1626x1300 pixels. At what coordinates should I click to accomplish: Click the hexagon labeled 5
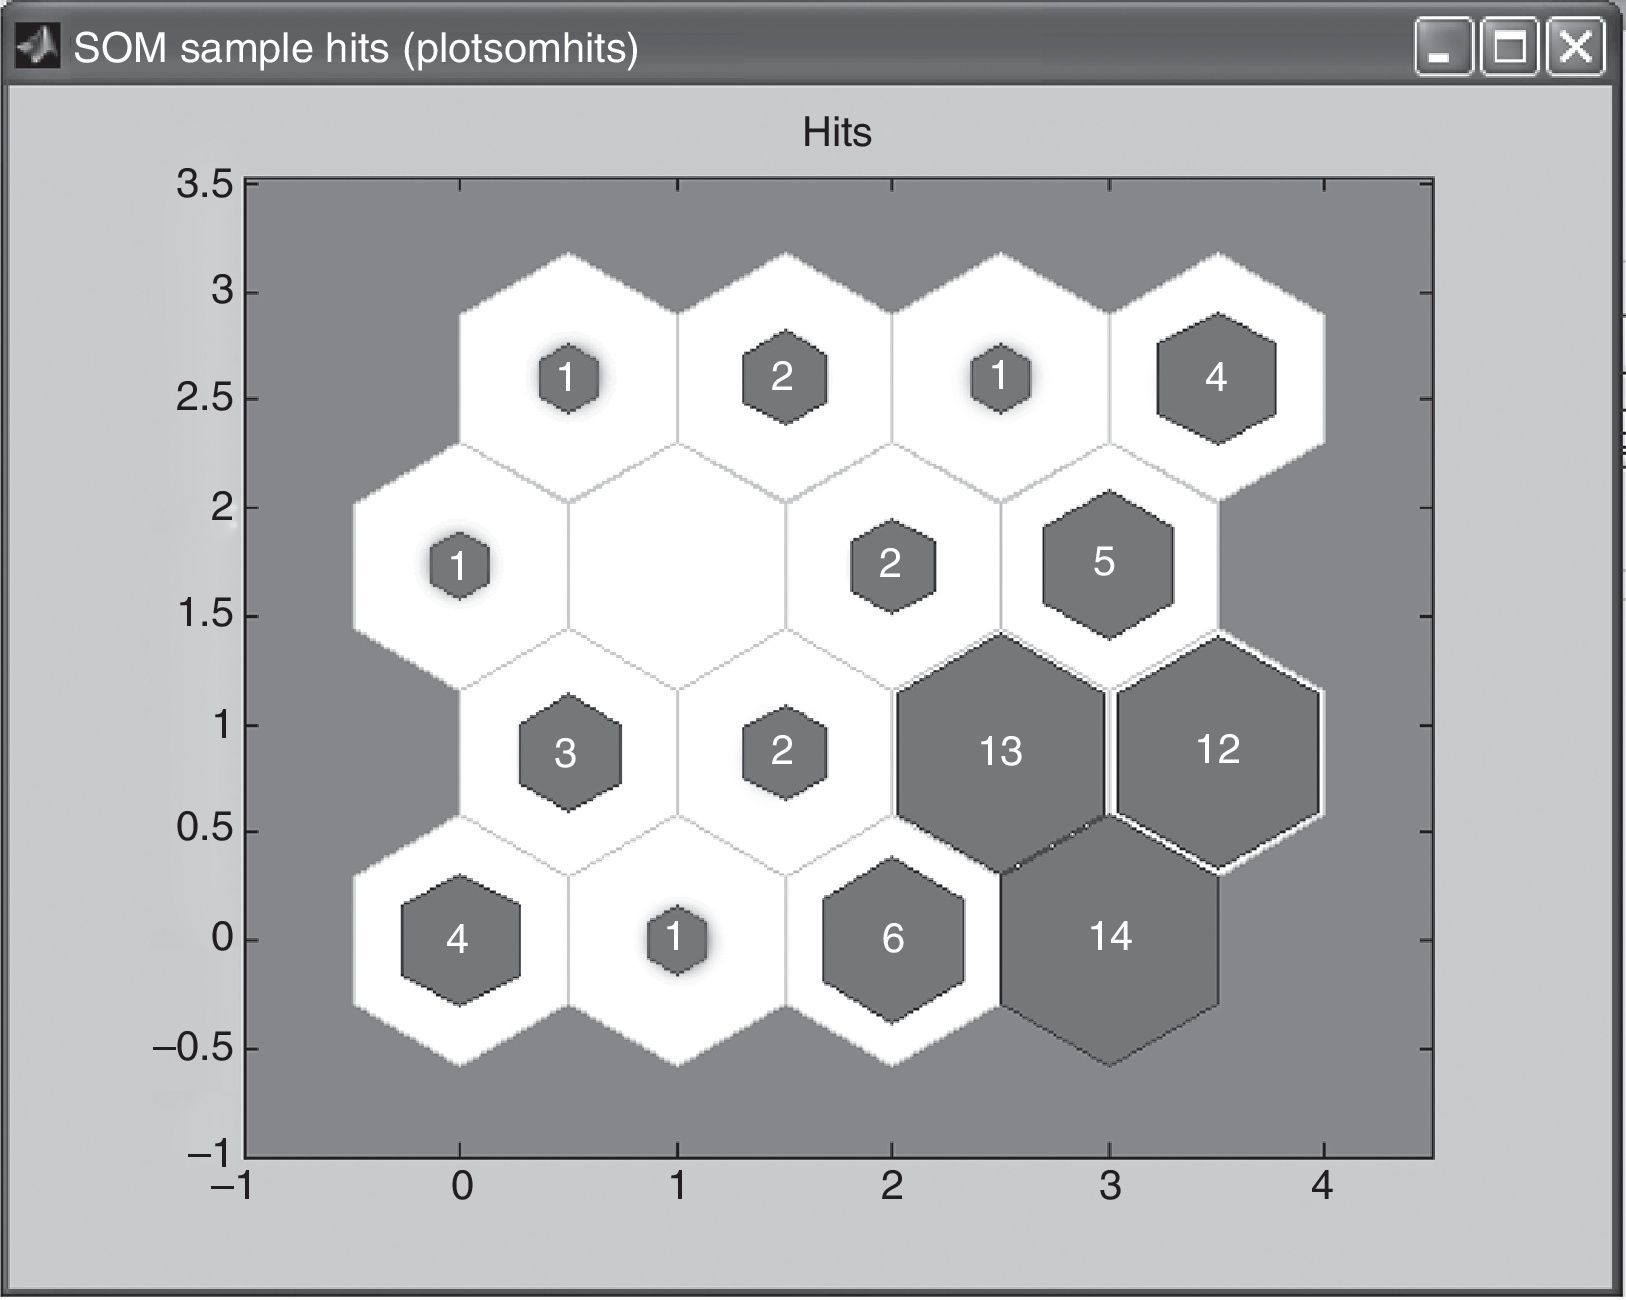(1107, 563)
